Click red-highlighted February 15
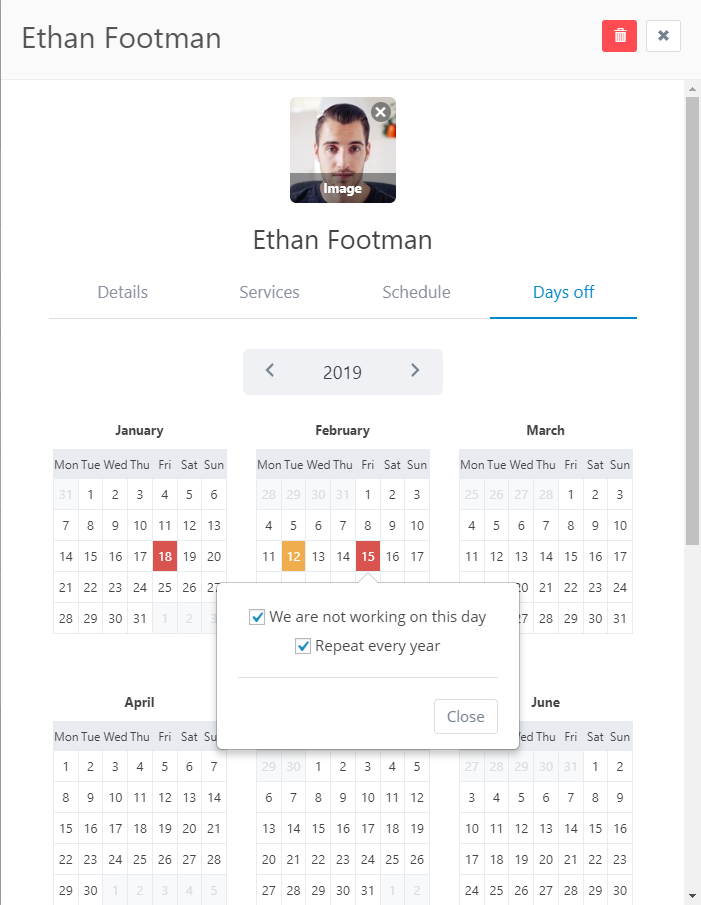This screenshot has width=701, height=905. (368, 556)
